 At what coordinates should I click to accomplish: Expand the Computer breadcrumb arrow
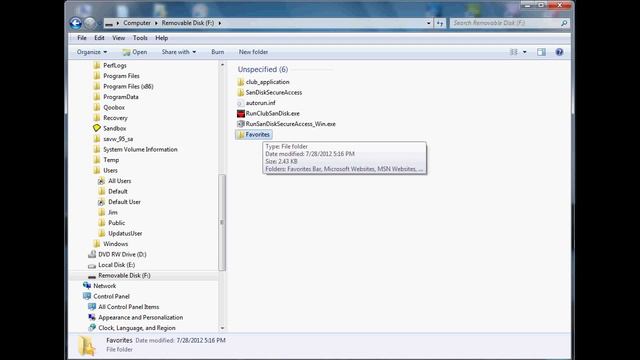156,23
